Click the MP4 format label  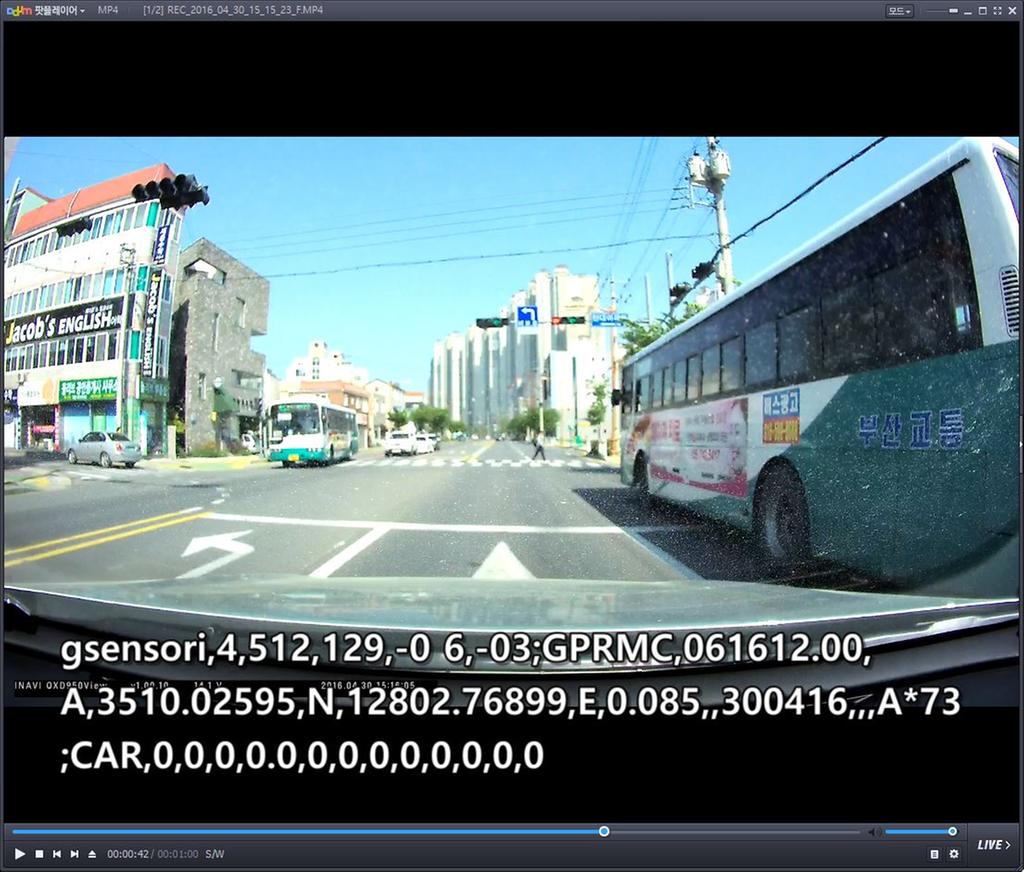tap(108, 10)
